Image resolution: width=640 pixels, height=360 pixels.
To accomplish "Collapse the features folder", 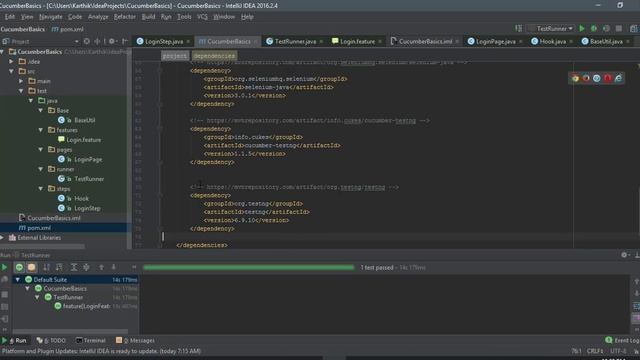I will (41, 130).
